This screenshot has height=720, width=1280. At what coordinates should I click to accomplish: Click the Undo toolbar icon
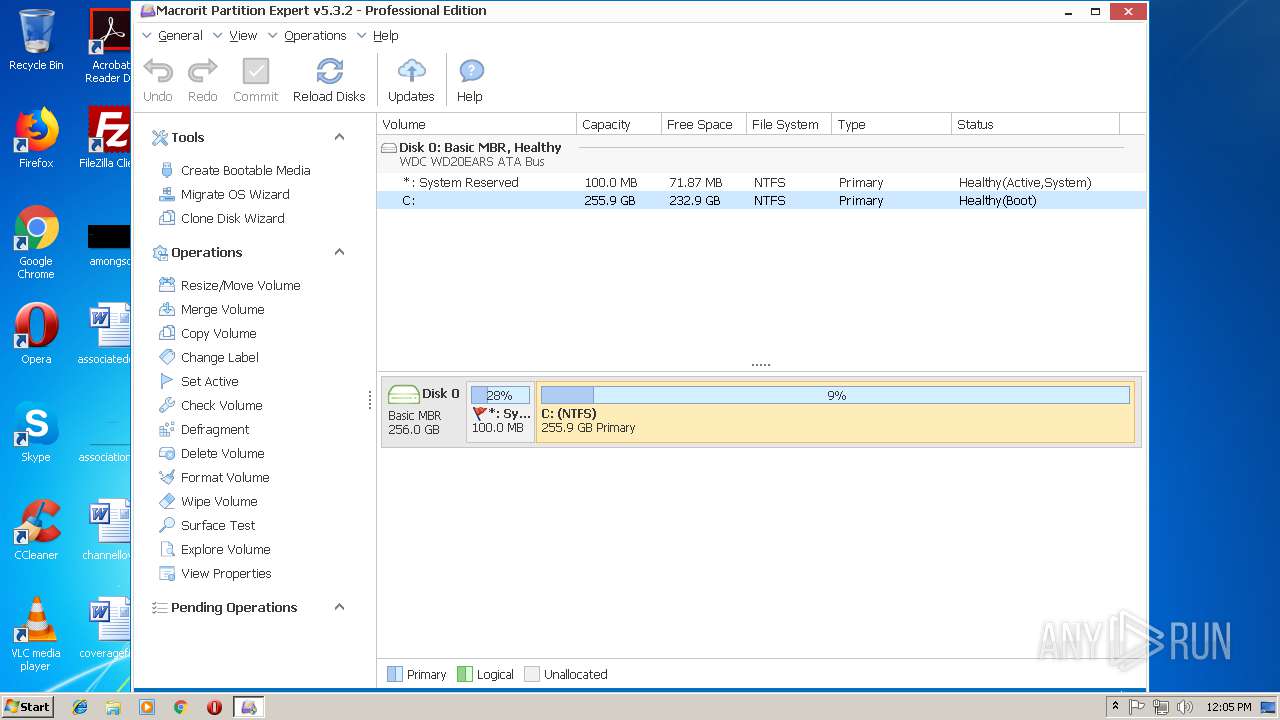point(158,71)
